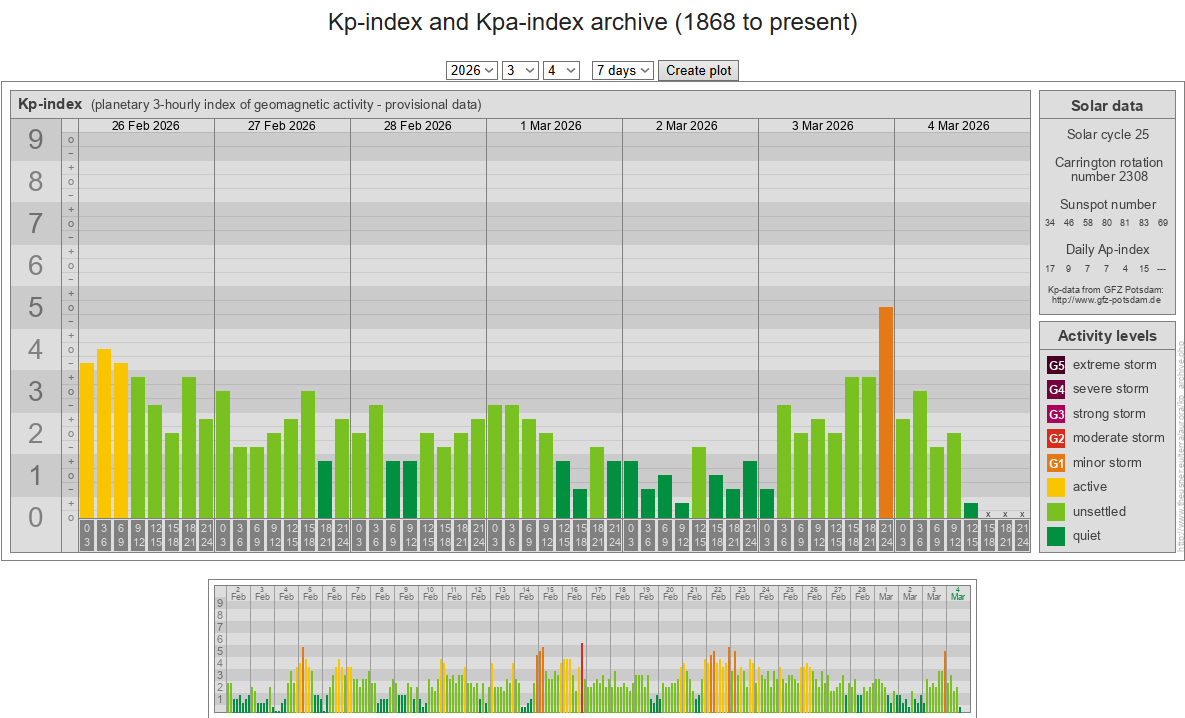Click the Create plot button
This screenshot has height=718, width=1185.
tap(698, 70)
